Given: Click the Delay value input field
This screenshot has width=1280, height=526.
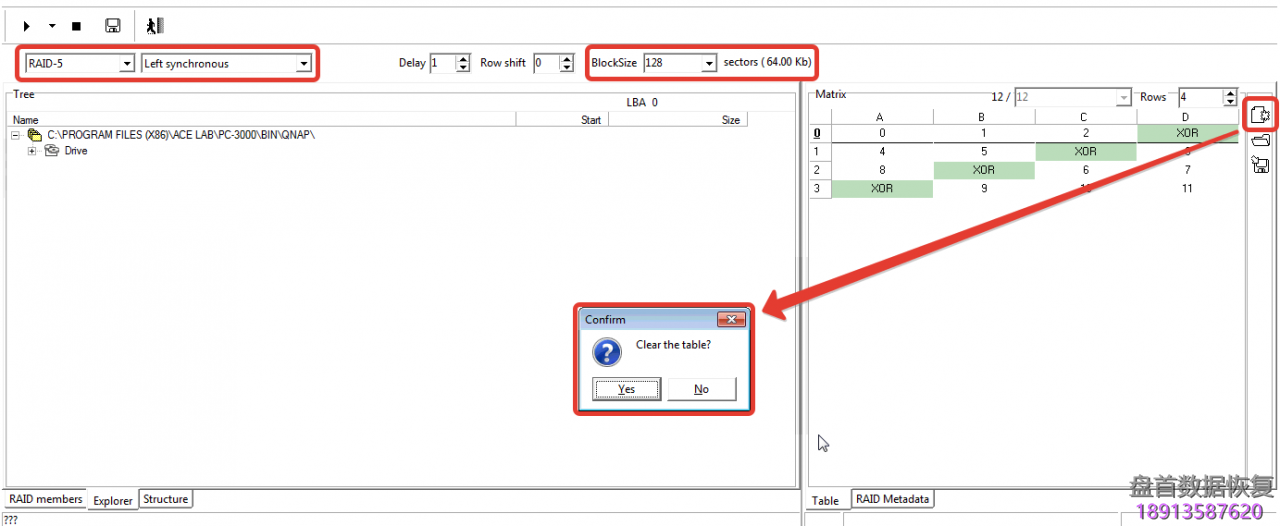Looking at the screenshot, I should point(441,63).
